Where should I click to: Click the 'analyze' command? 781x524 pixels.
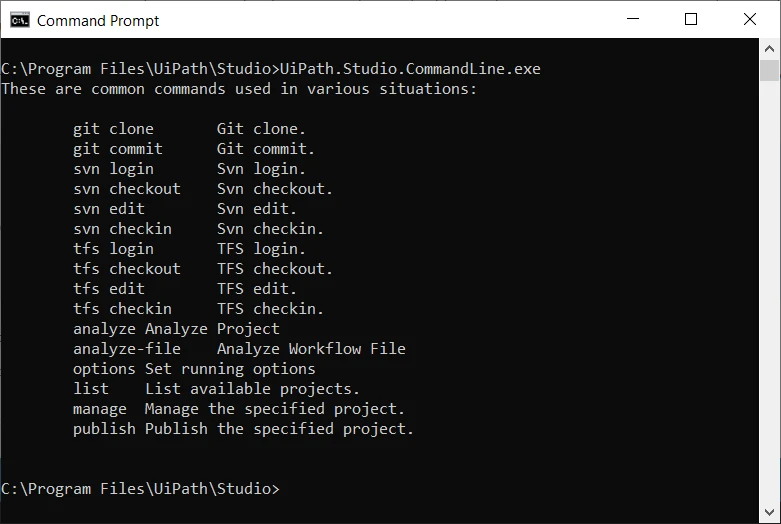[x=104, y=329]
